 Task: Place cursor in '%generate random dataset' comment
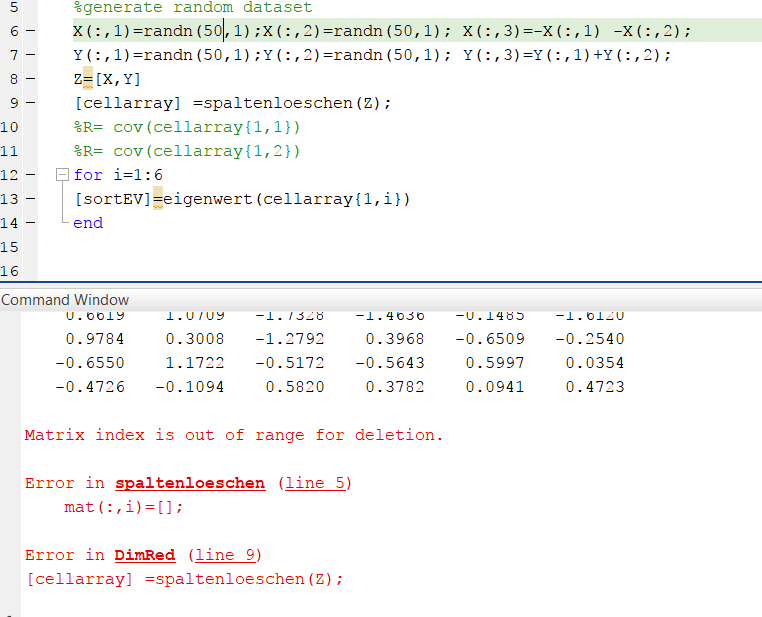[x=192, y=8]
